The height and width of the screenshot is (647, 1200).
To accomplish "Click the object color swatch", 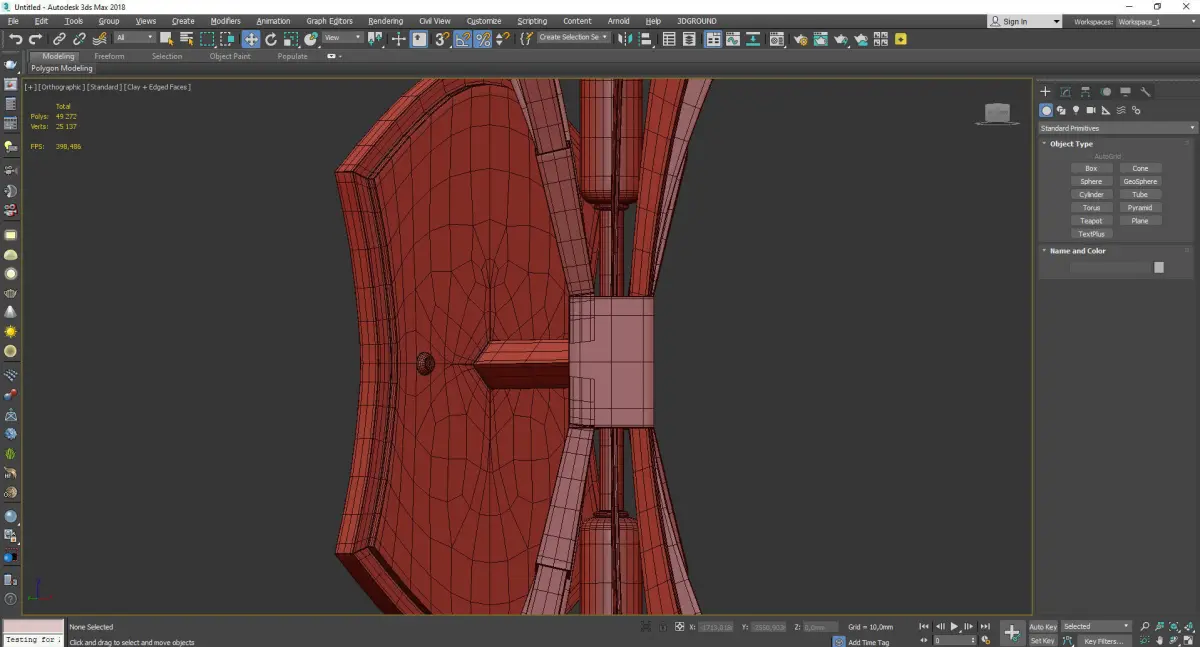I will 1158,267.
